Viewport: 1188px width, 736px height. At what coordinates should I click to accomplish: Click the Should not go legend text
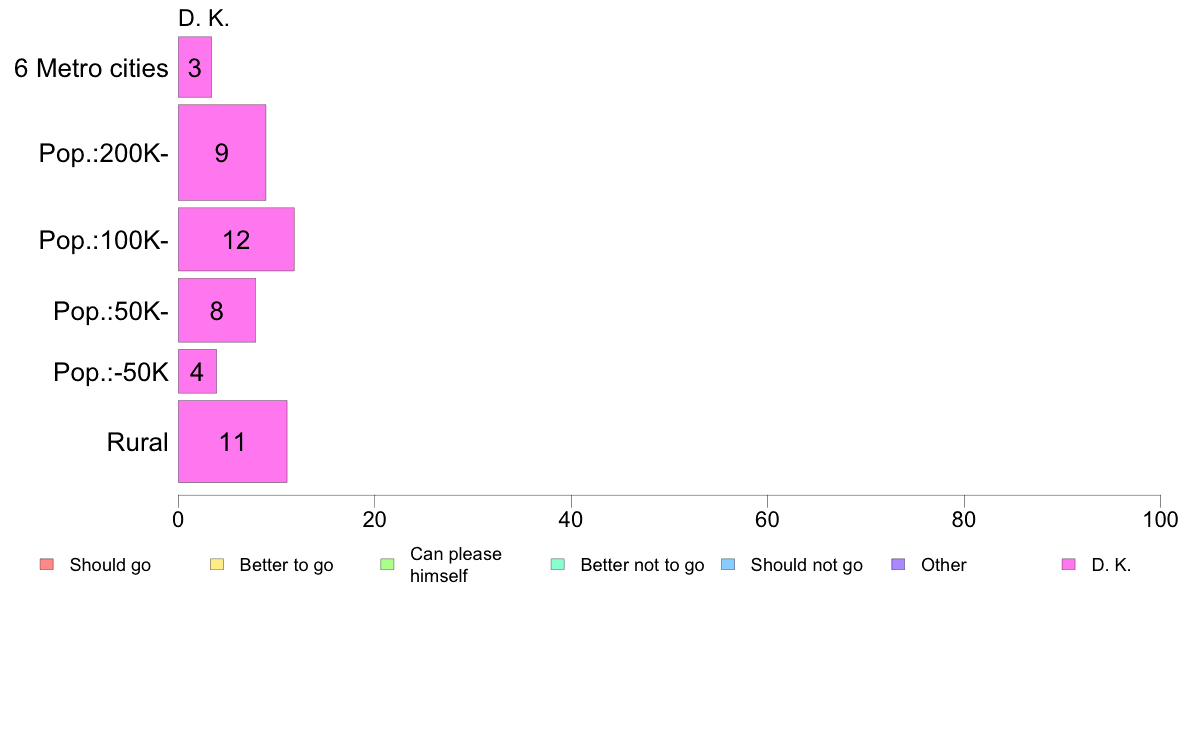tap(807, 565)
